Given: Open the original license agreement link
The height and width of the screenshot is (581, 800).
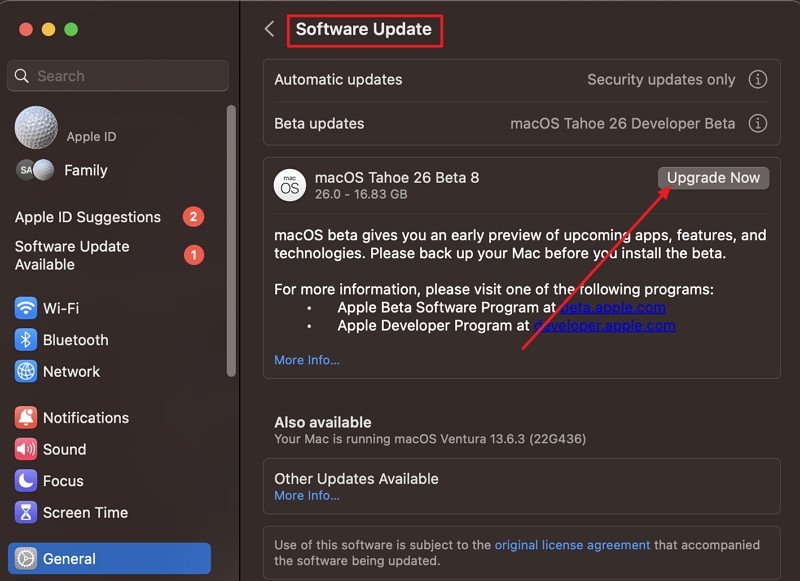Looking at the screenshot, I should click(x=571, y=545).
